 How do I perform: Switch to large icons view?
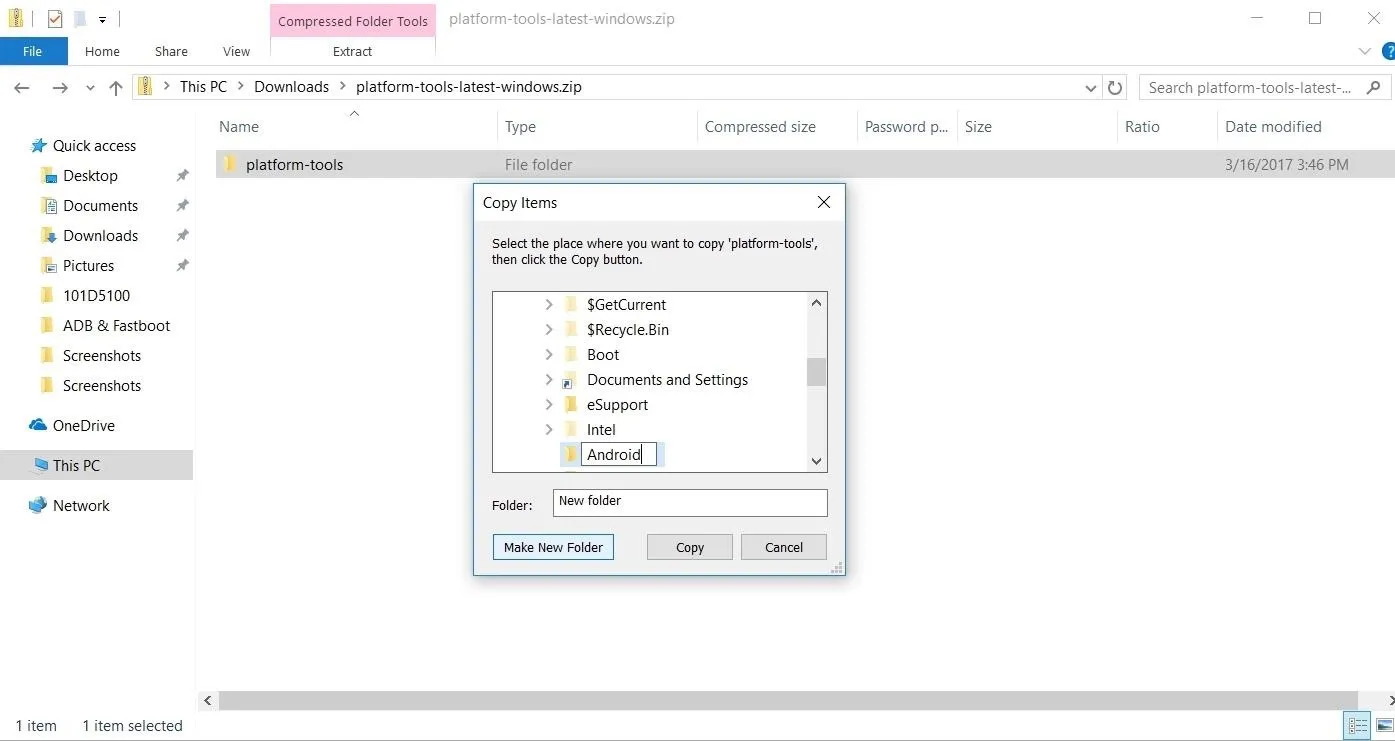coord(1381,726)
